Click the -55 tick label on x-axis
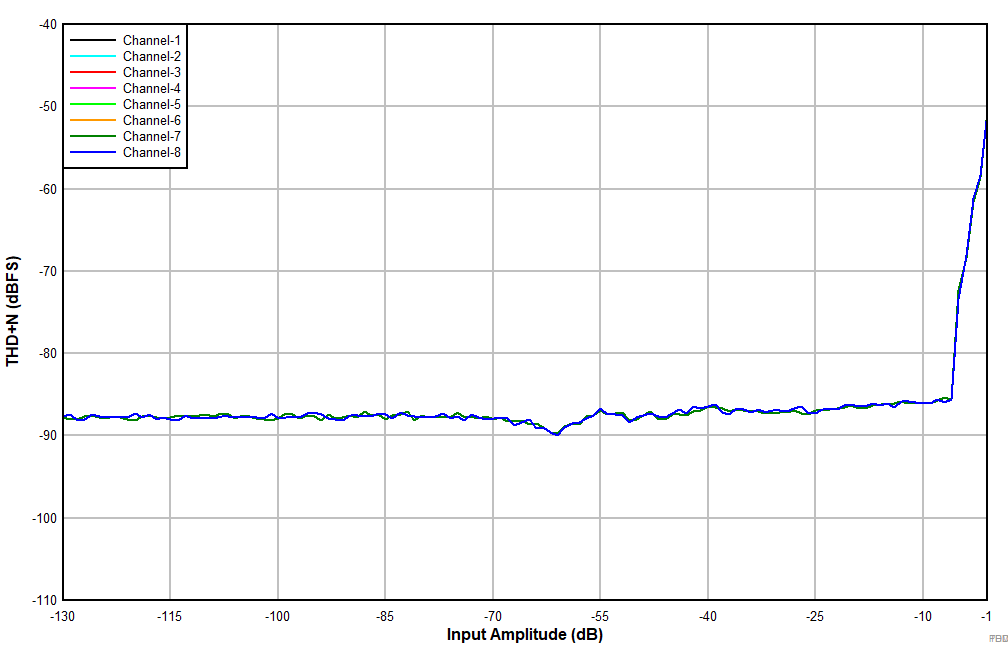1008x652 pixels. [x=600, y=614]
